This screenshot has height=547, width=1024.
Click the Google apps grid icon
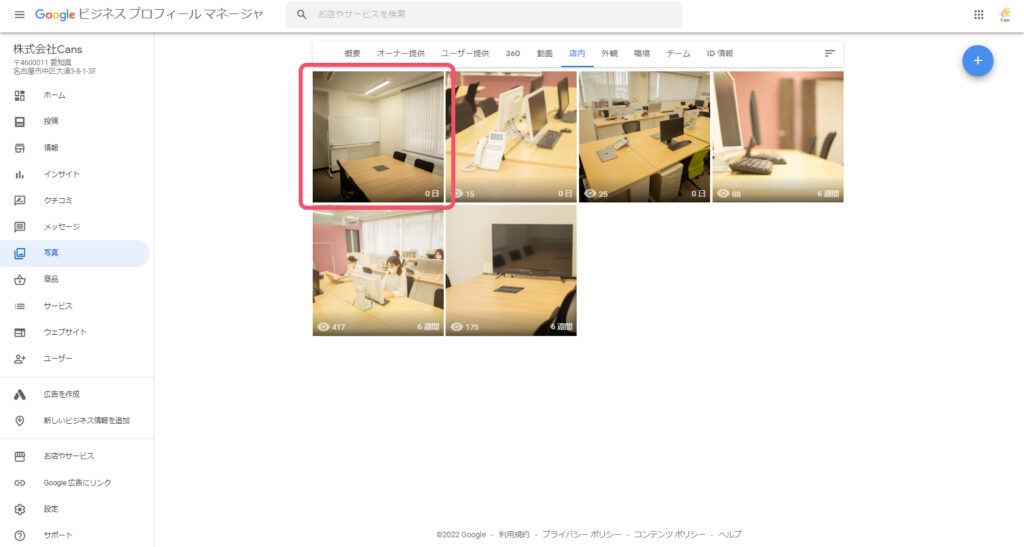(978, 15)
